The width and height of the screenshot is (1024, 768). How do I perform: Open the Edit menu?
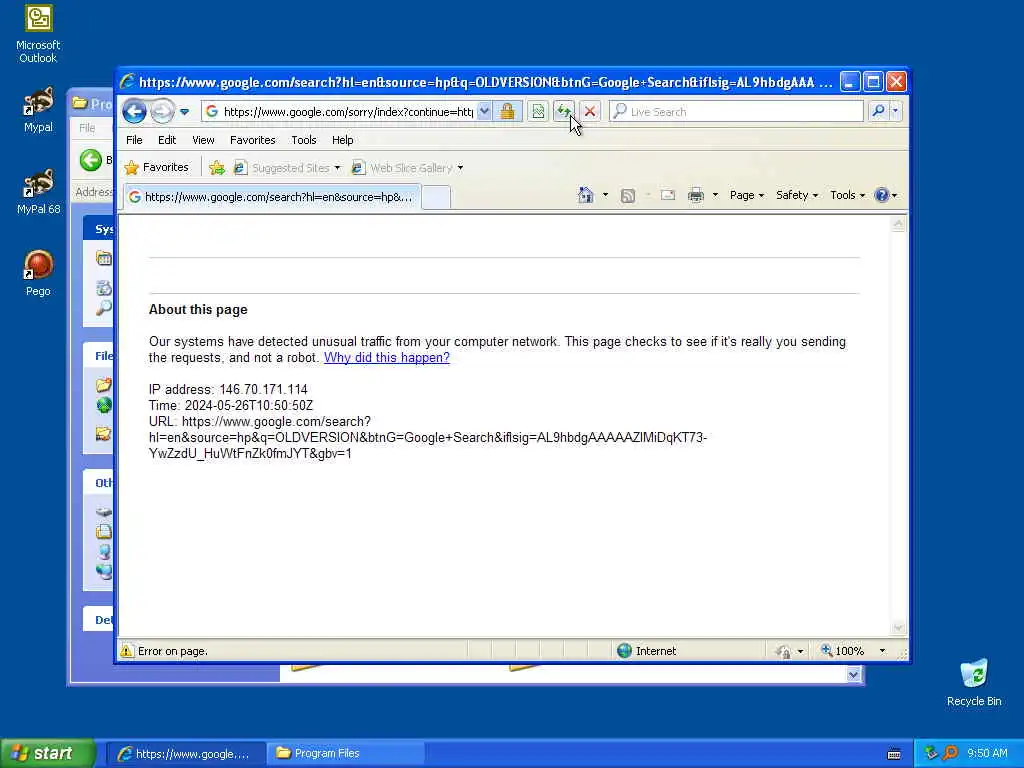click(167, 140)
